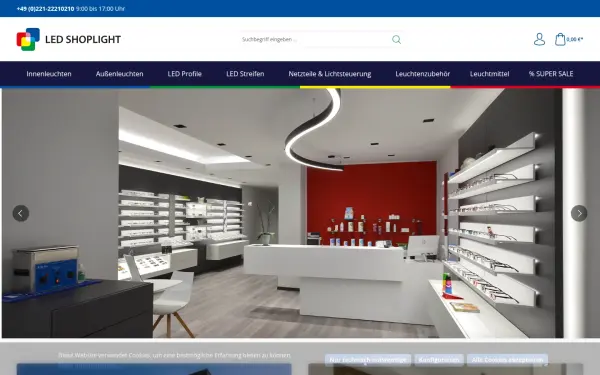Screen dimensions: 600x375
Task: Click cookie notice text Diese Website verwendet Cookies
Action: 174,355
